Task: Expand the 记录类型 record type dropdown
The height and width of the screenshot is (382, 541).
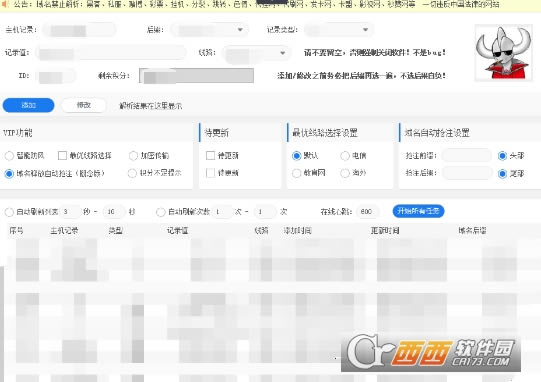Action: [x=337, y=30]
